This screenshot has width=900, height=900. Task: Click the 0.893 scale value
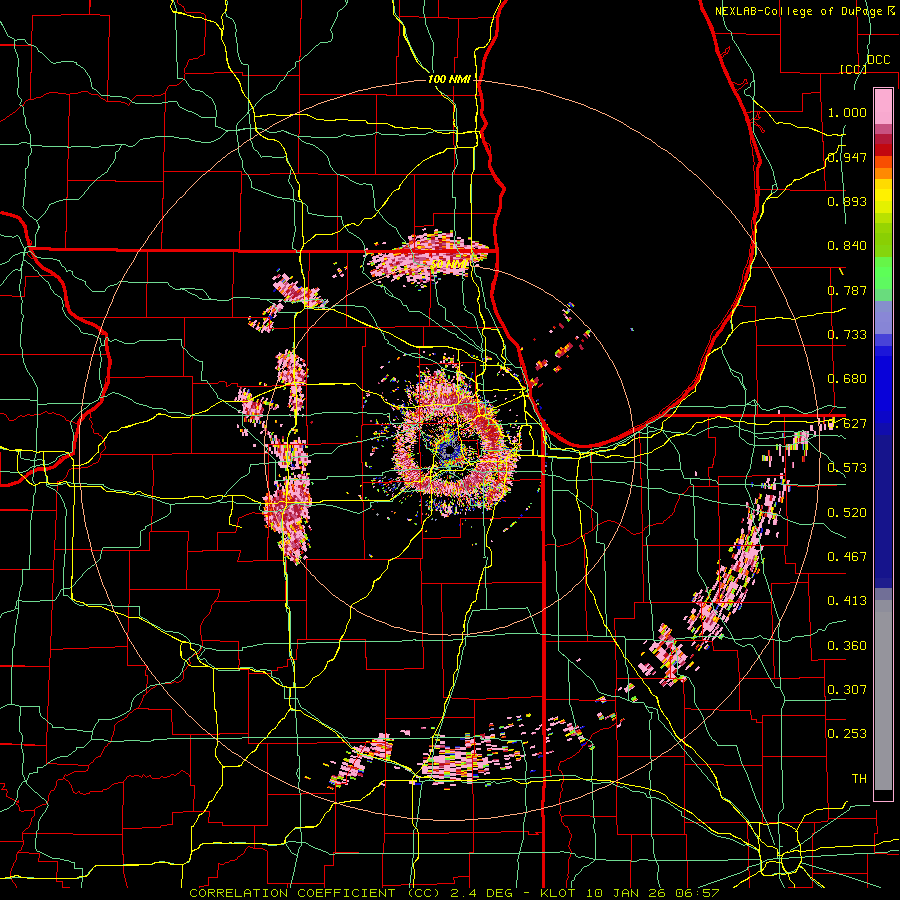point(847,201)
